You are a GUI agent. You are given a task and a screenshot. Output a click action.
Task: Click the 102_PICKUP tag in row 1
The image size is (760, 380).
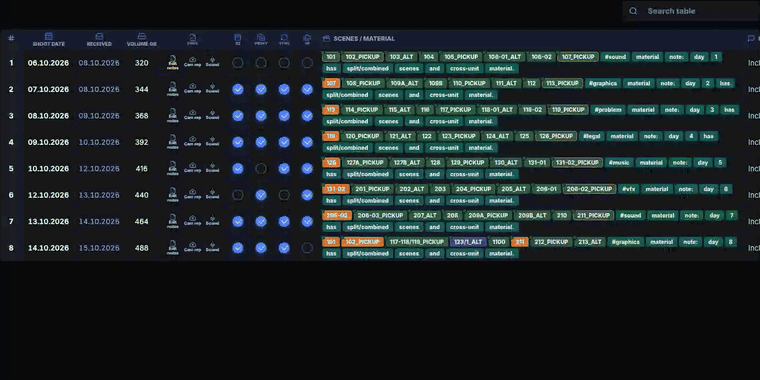click(362, 57)
